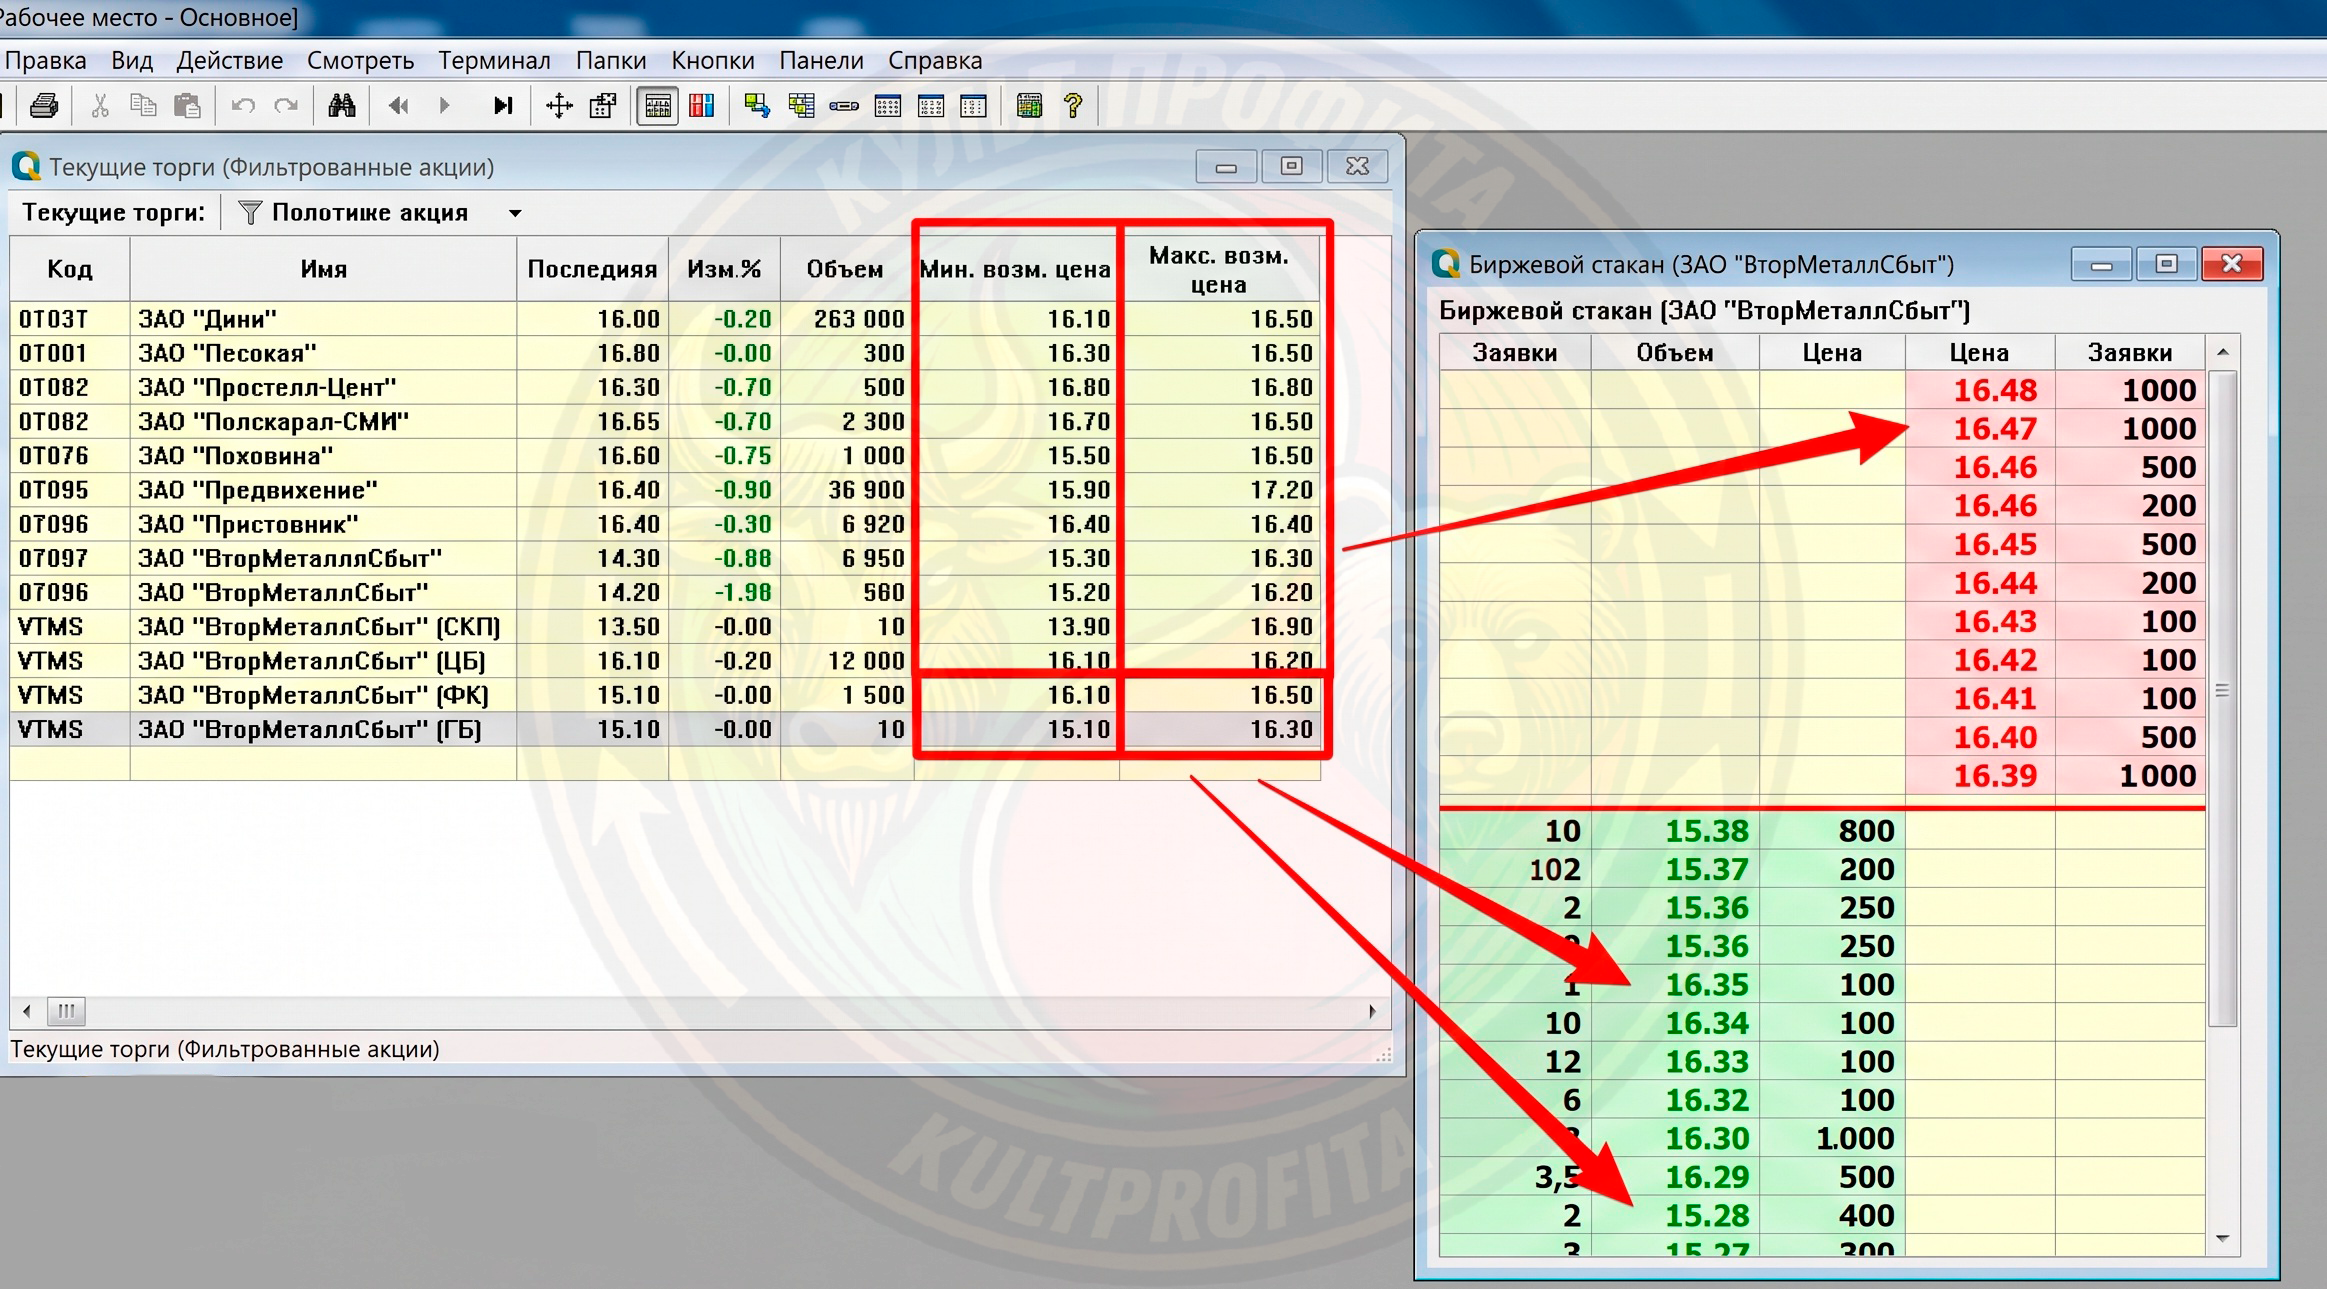The height and width of the screenshot is (1289, 2327).
Task: Click the green squares with blue arrow icon
Action: [757, 105]
